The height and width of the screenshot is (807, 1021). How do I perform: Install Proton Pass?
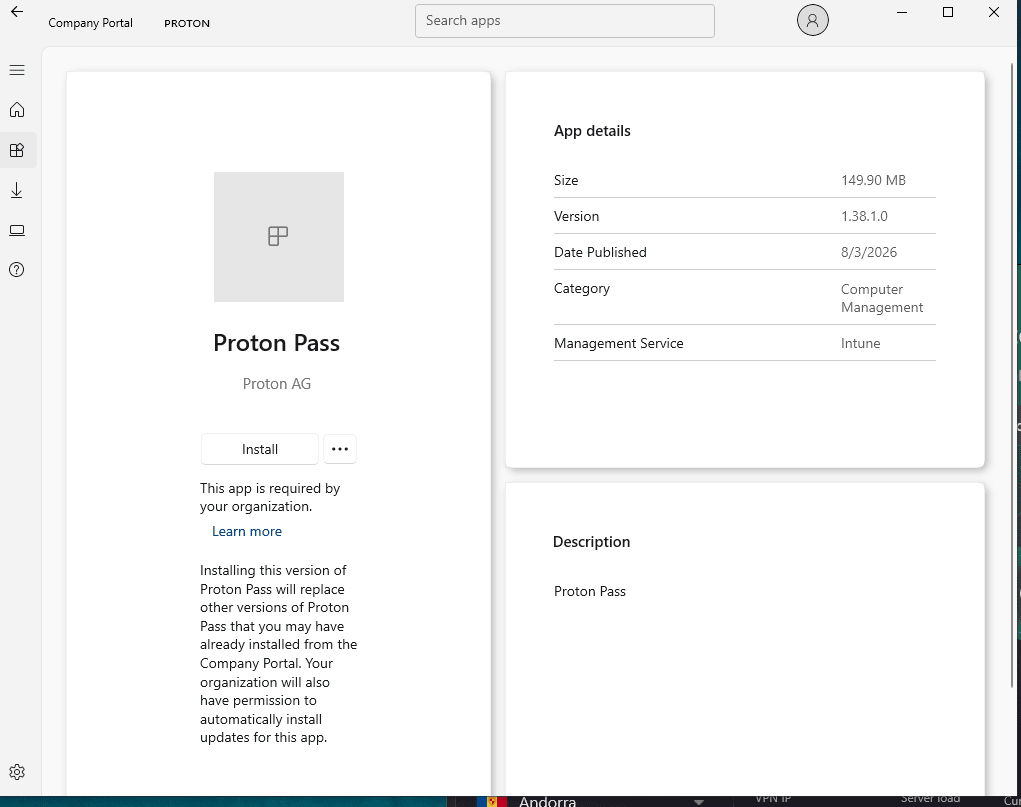pyautogui.click(x=260, y=449)
